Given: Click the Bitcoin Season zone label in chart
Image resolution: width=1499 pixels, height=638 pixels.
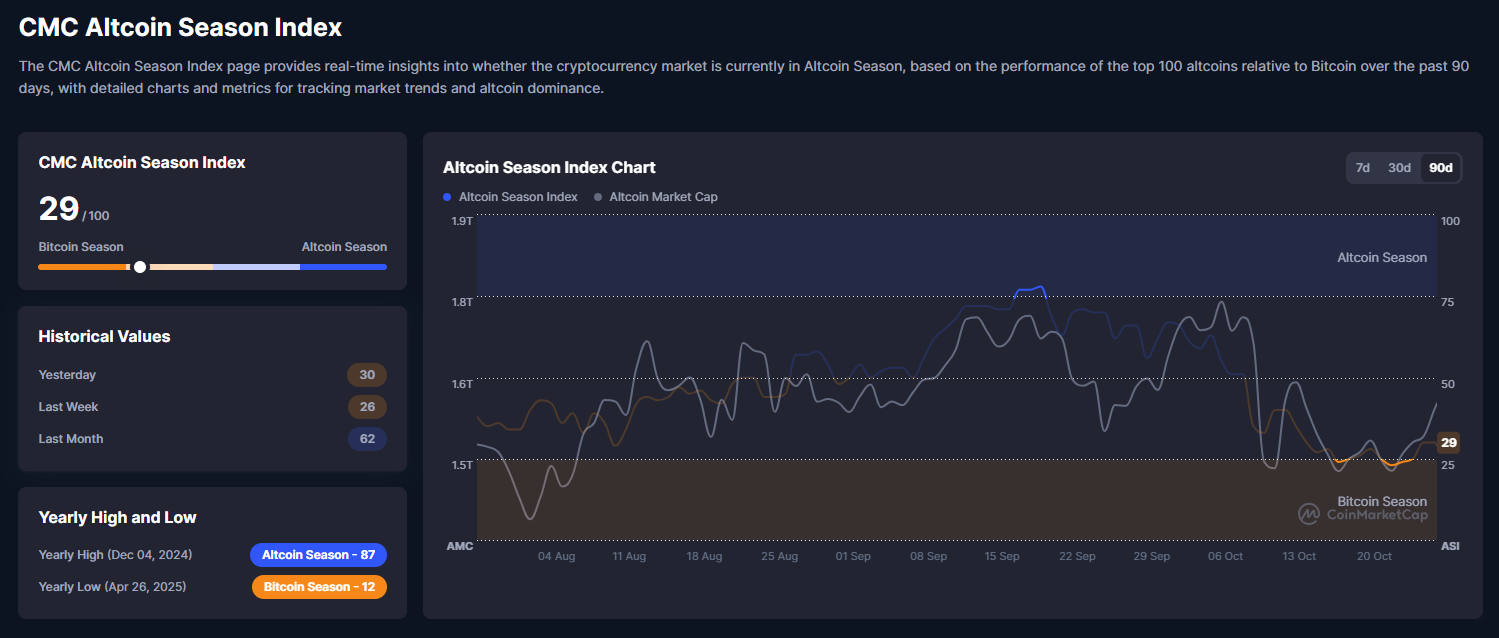Looking at the screenshot, I should coord(1382,501).
